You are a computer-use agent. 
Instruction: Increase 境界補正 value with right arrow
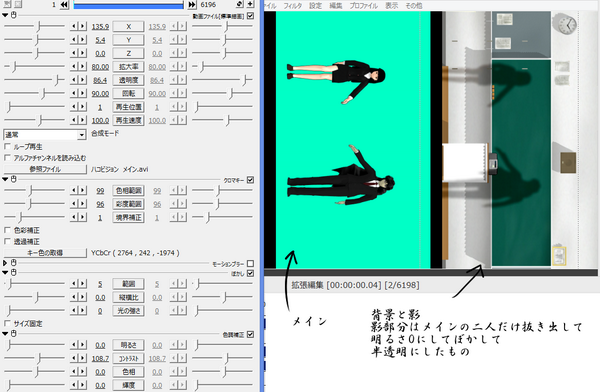83,217
